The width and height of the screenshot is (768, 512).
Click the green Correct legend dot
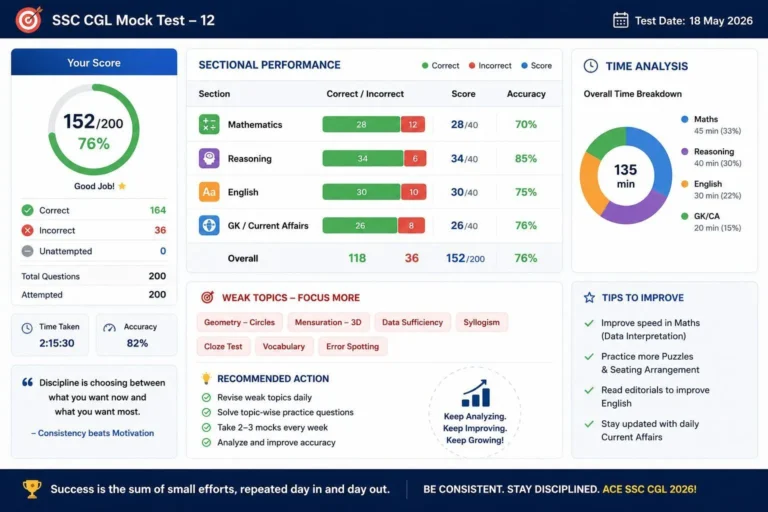425,66
